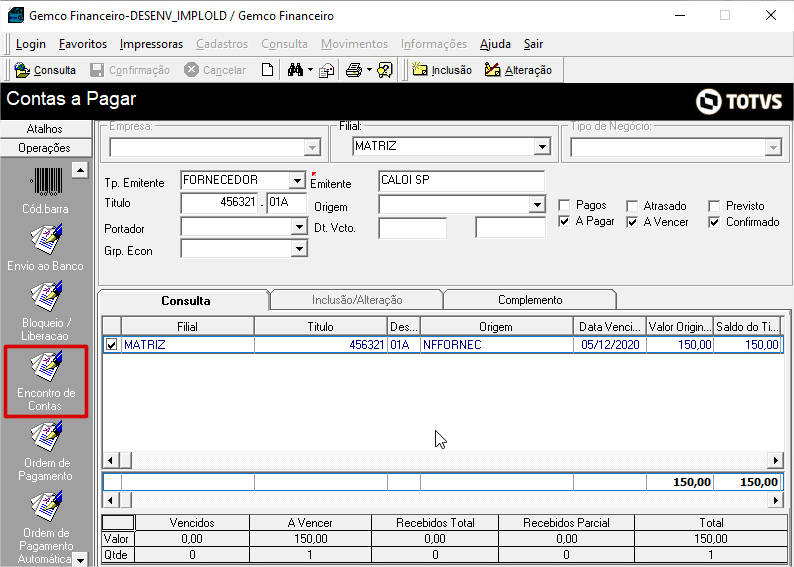Screen dimensions: 794x567
Task: Open the Ordem de Pagamento operation
Action: coord(45,451)
